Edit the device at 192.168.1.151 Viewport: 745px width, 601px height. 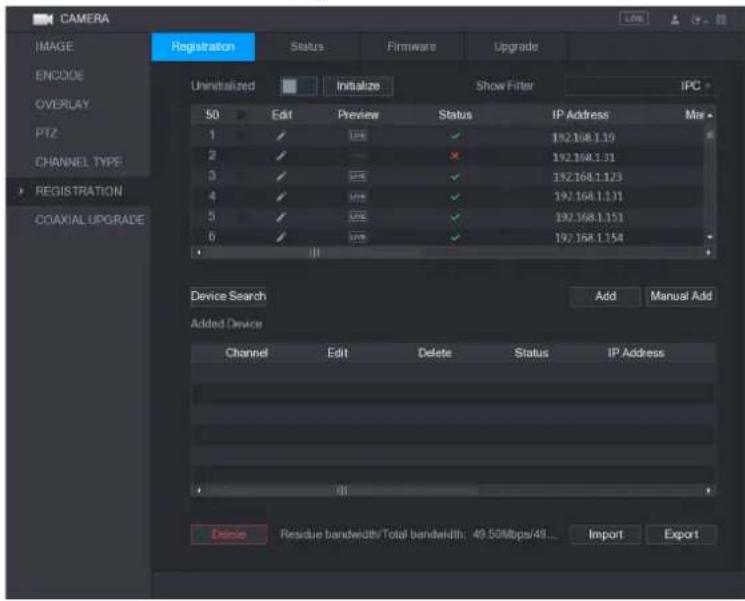[281, 217]
